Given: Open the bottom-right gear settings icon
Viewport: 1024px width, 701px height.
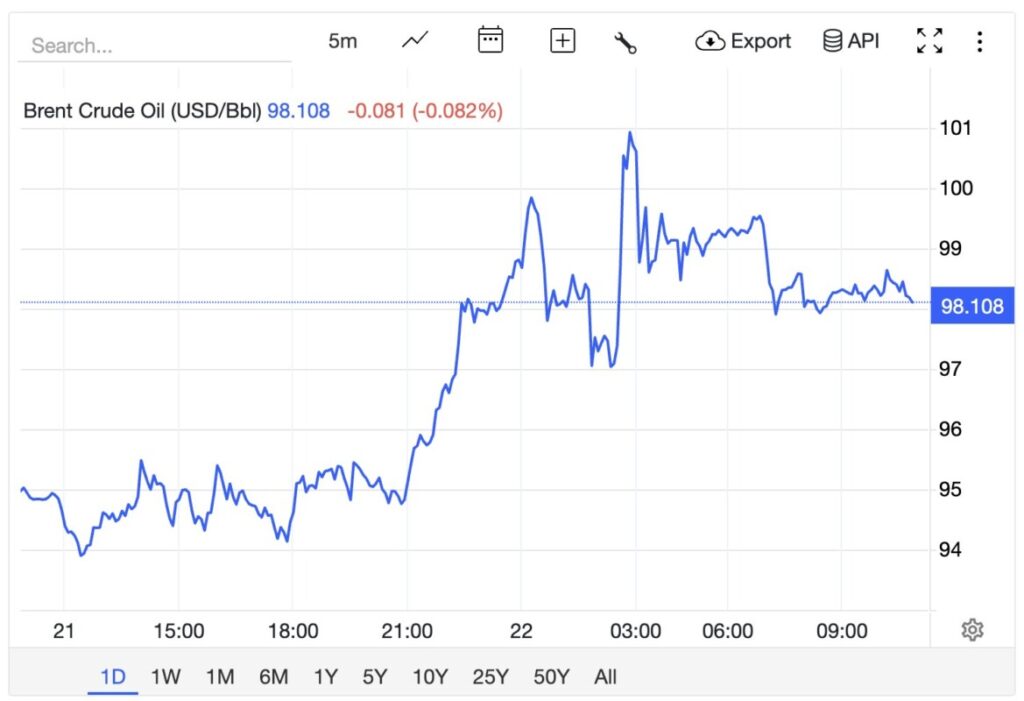Looking at the screenshot, I should coord(971,627).
